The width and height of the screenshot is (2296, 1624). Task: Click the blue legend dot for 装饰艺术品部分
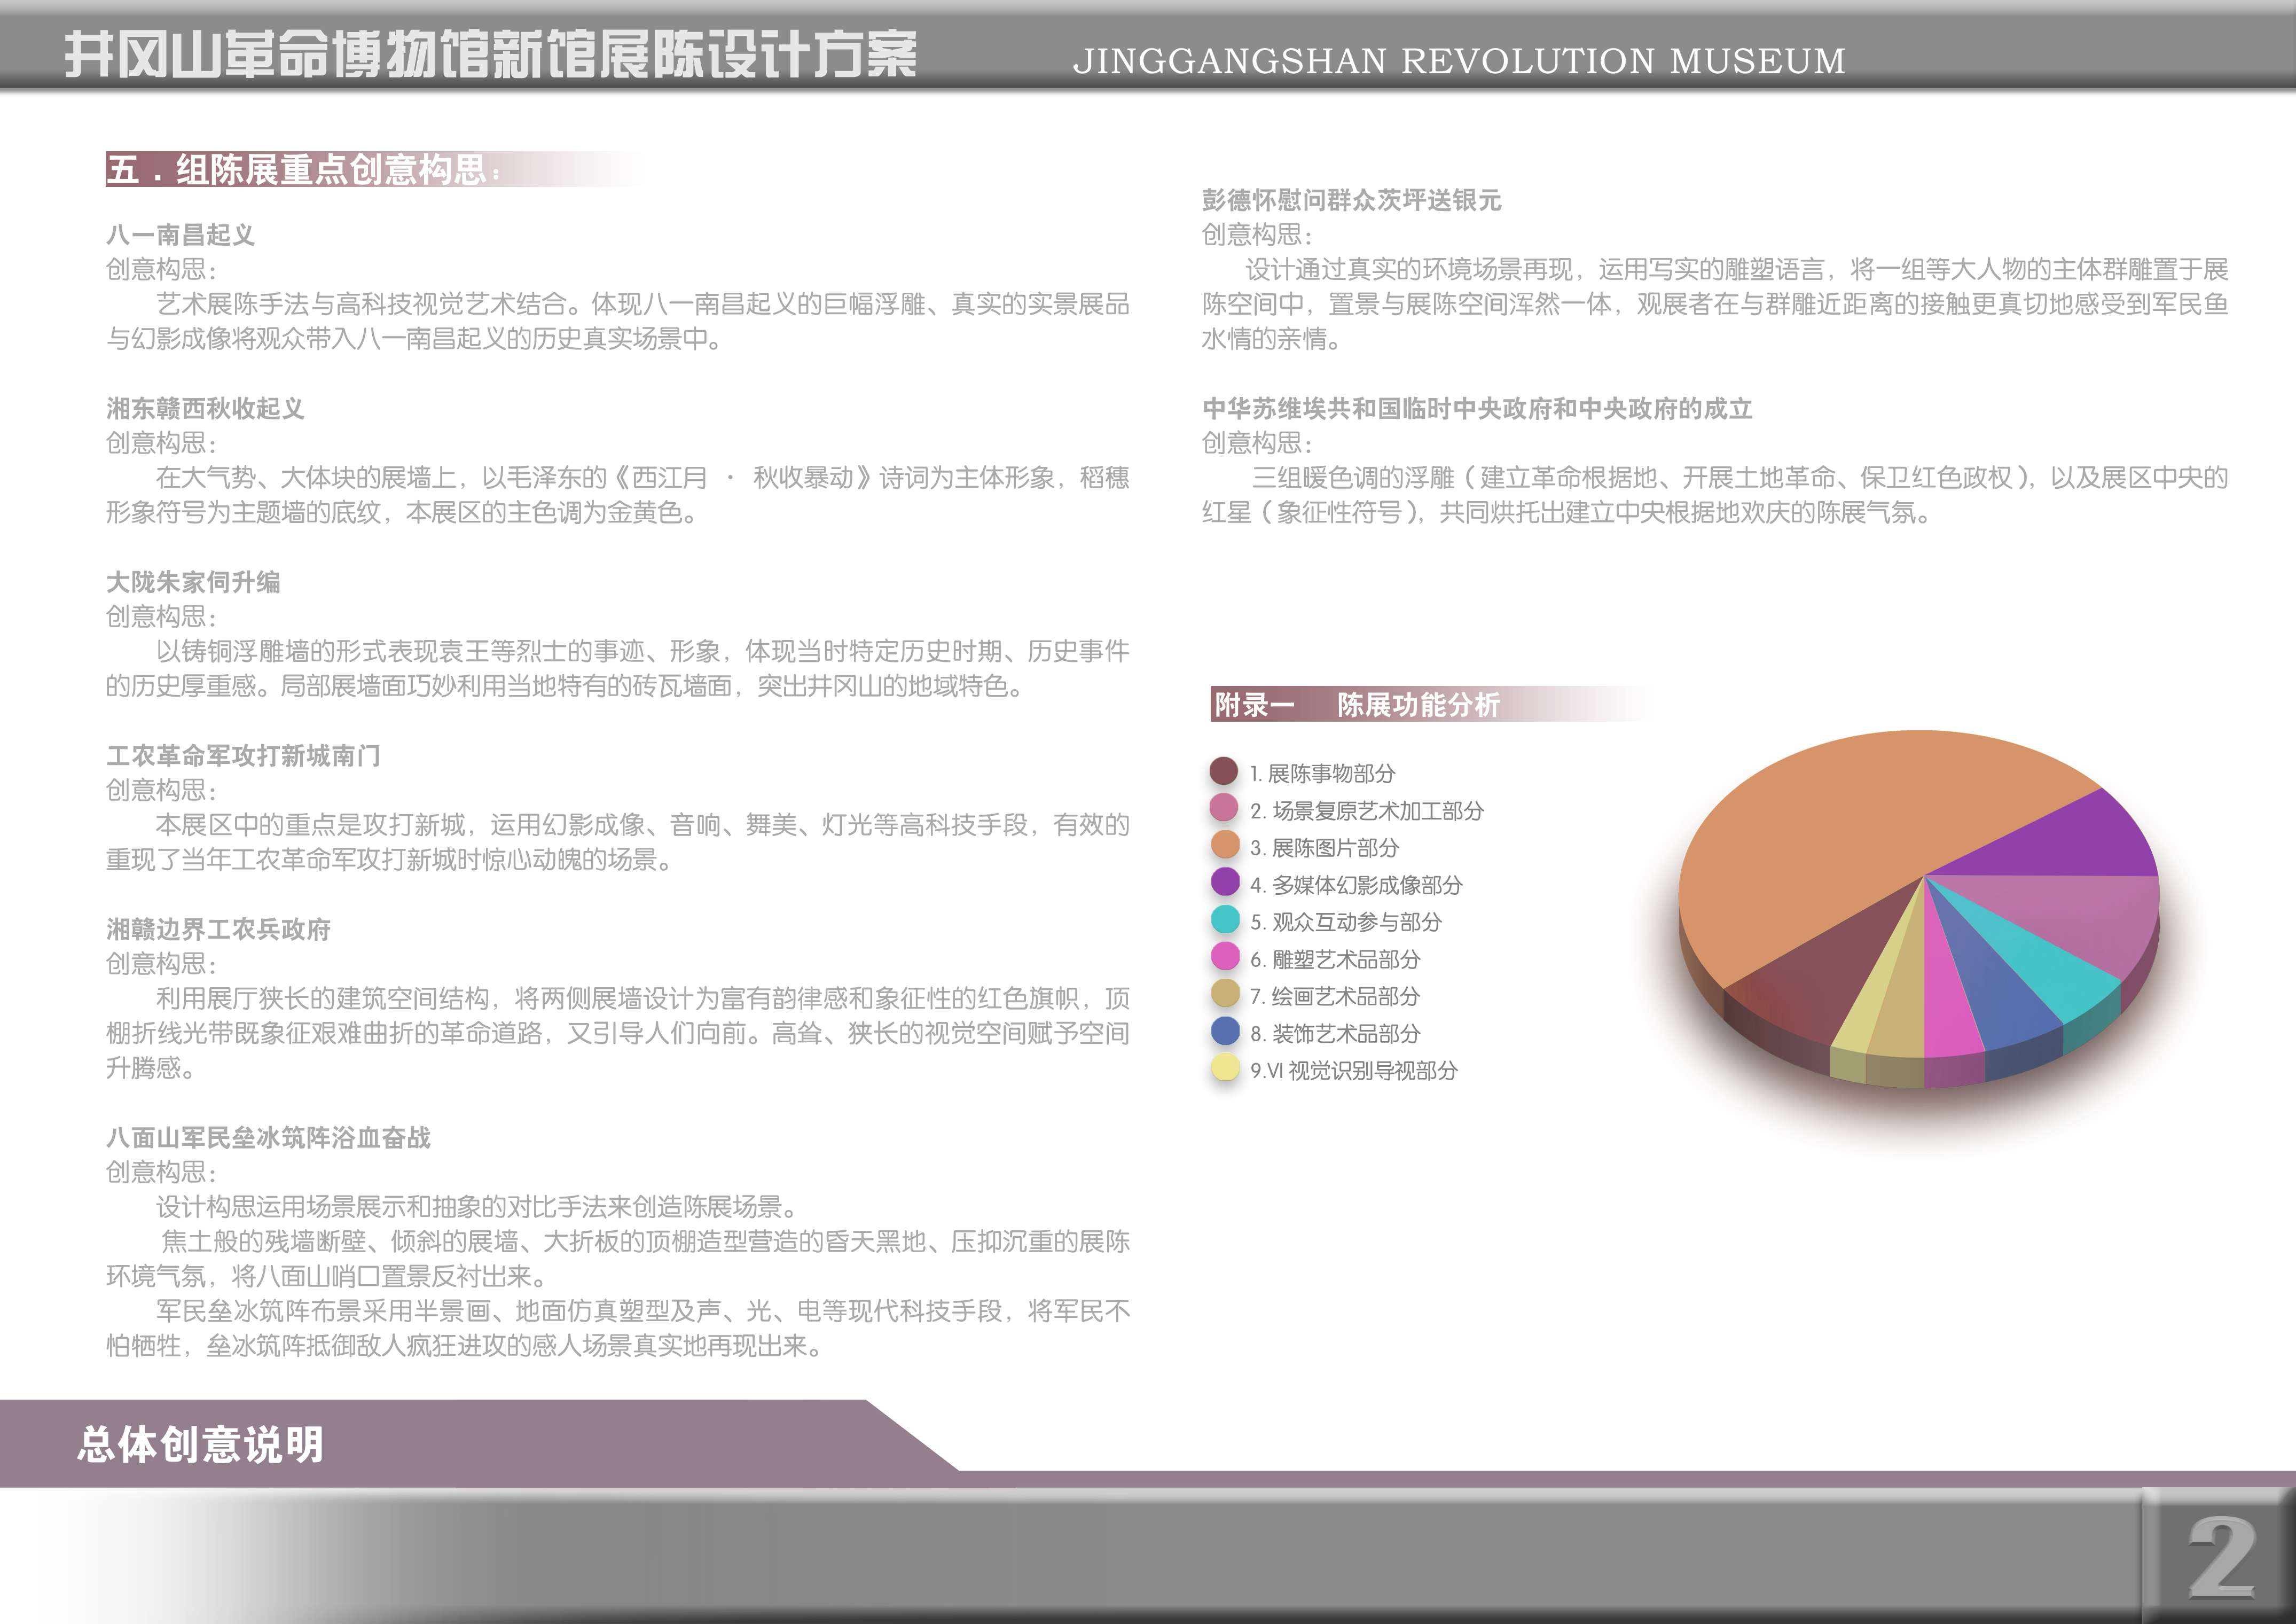pos(1225,1030)
